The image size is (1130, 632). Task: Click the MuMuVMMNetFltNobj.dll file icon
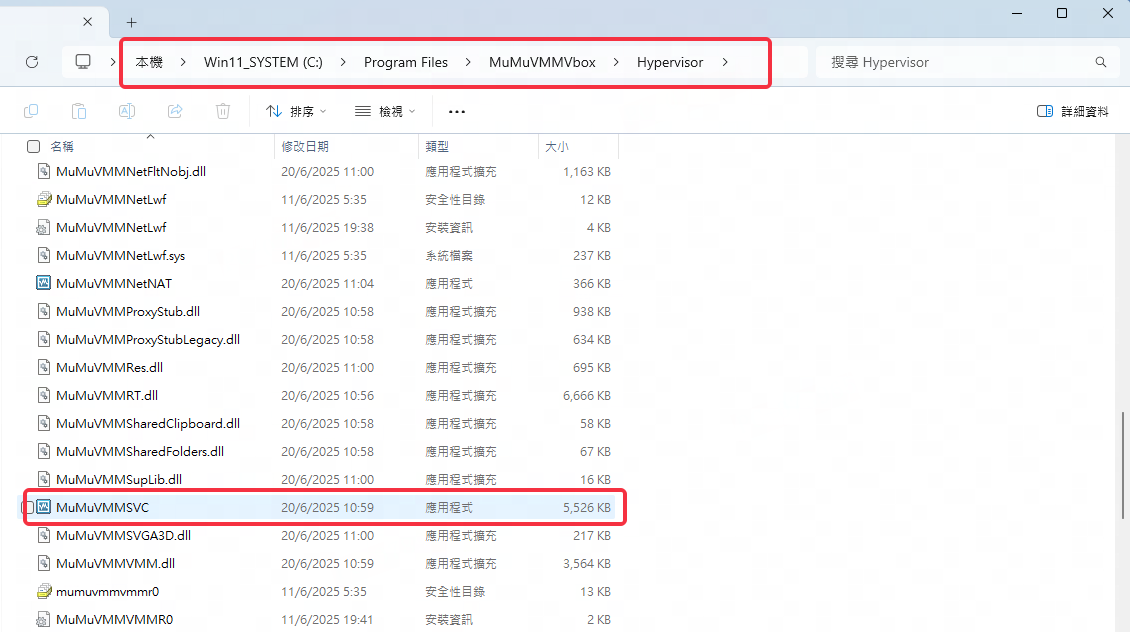coord(43,171)
